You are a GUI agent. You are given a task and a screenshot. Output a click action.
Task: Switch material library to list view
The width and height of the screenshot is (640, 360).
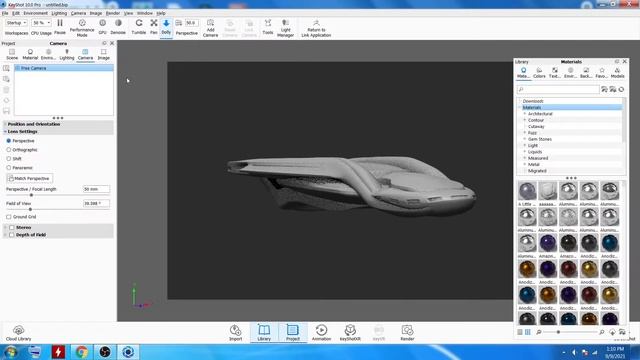(x=520, y=332)
